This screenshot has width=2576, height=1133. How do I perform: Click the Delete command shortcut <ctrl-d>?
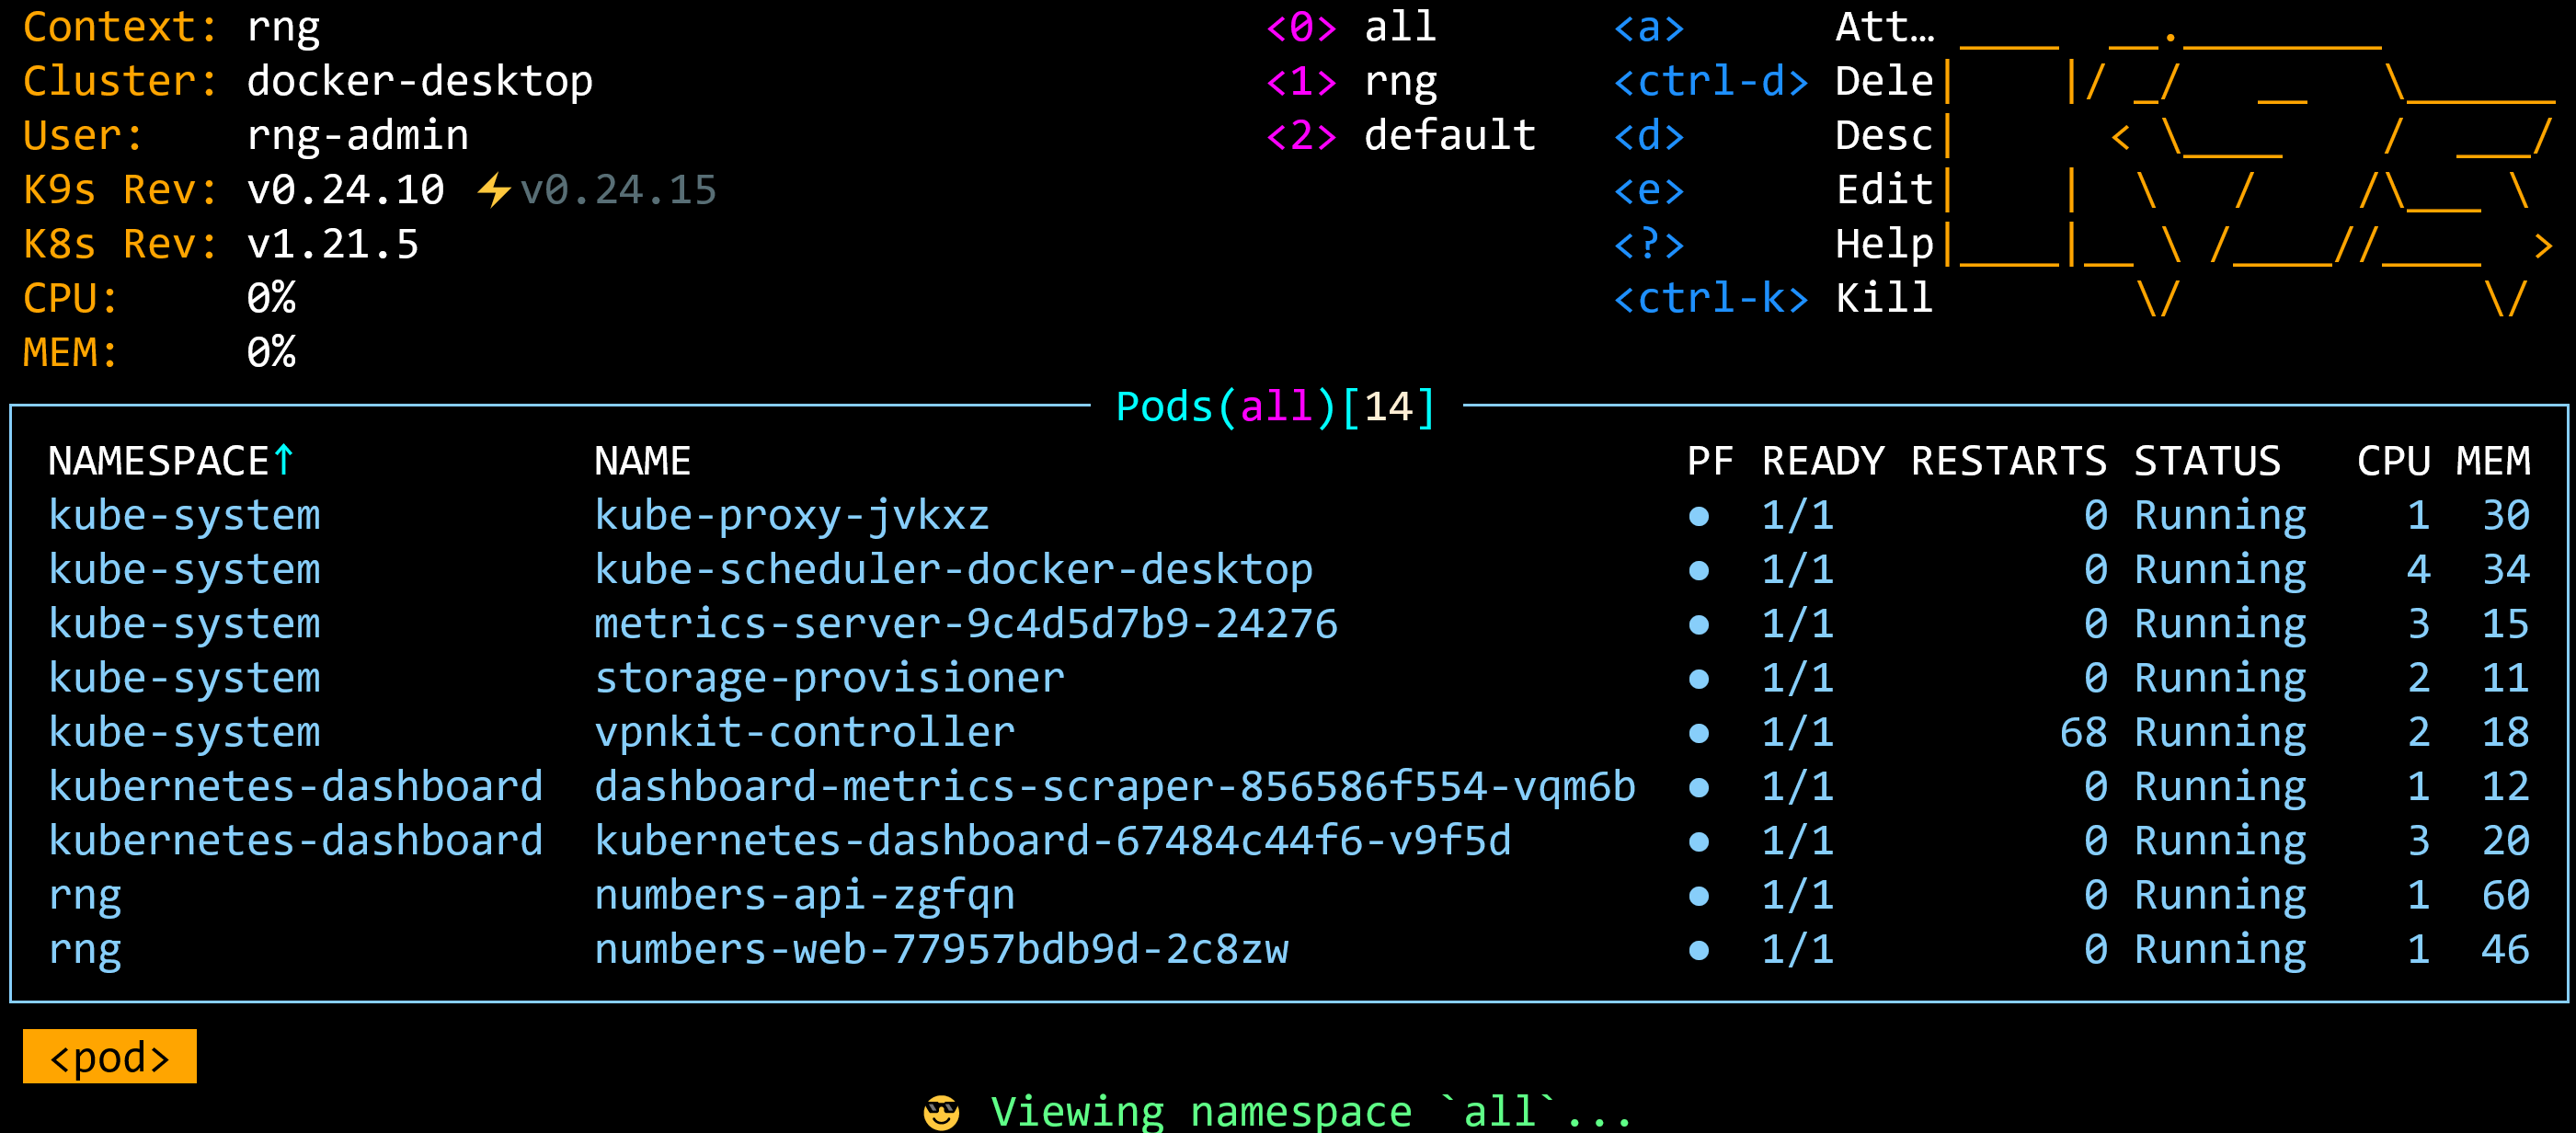click(1711, 81)
